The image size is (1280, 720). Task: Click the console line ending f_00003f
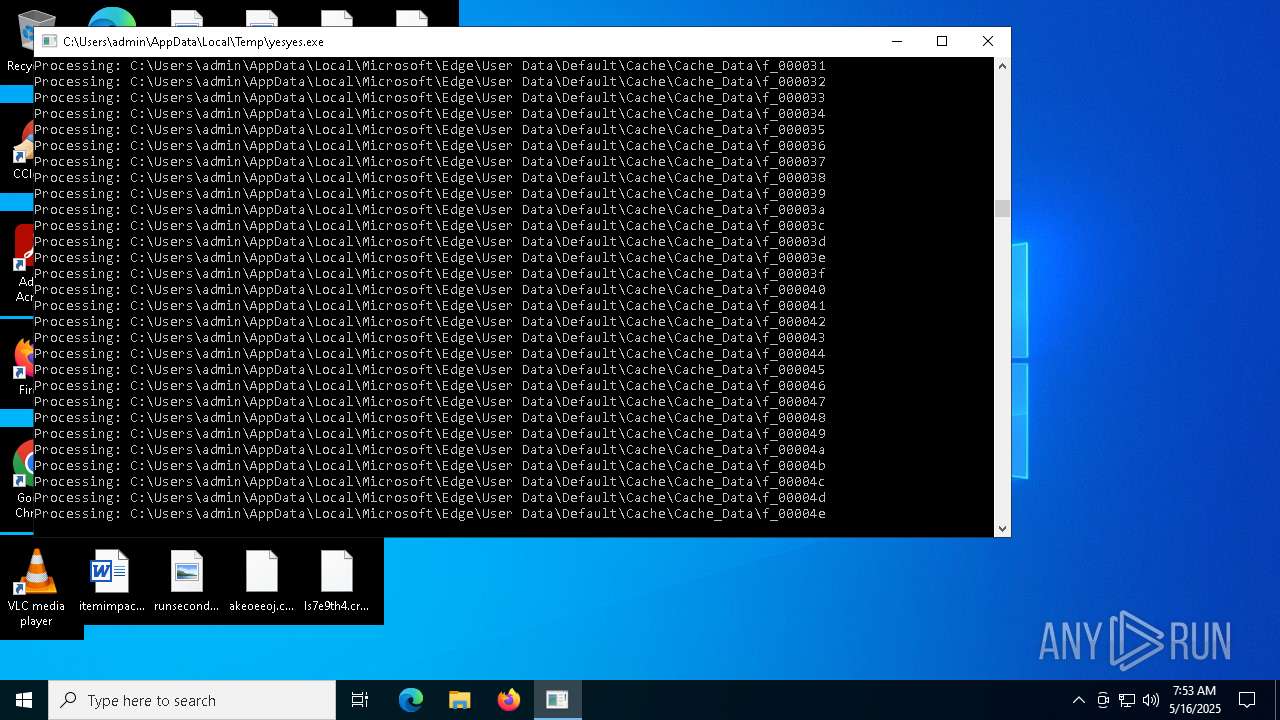(x=430, y=274)
